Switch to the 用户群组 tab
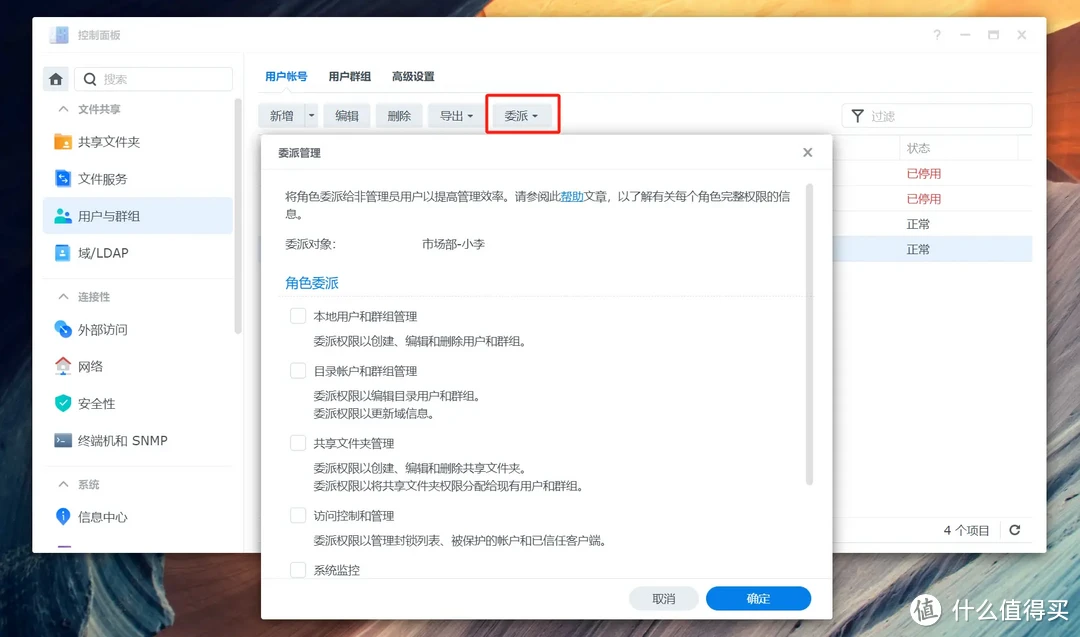Viewport: 1080px width, 637px height. [348, 76]
